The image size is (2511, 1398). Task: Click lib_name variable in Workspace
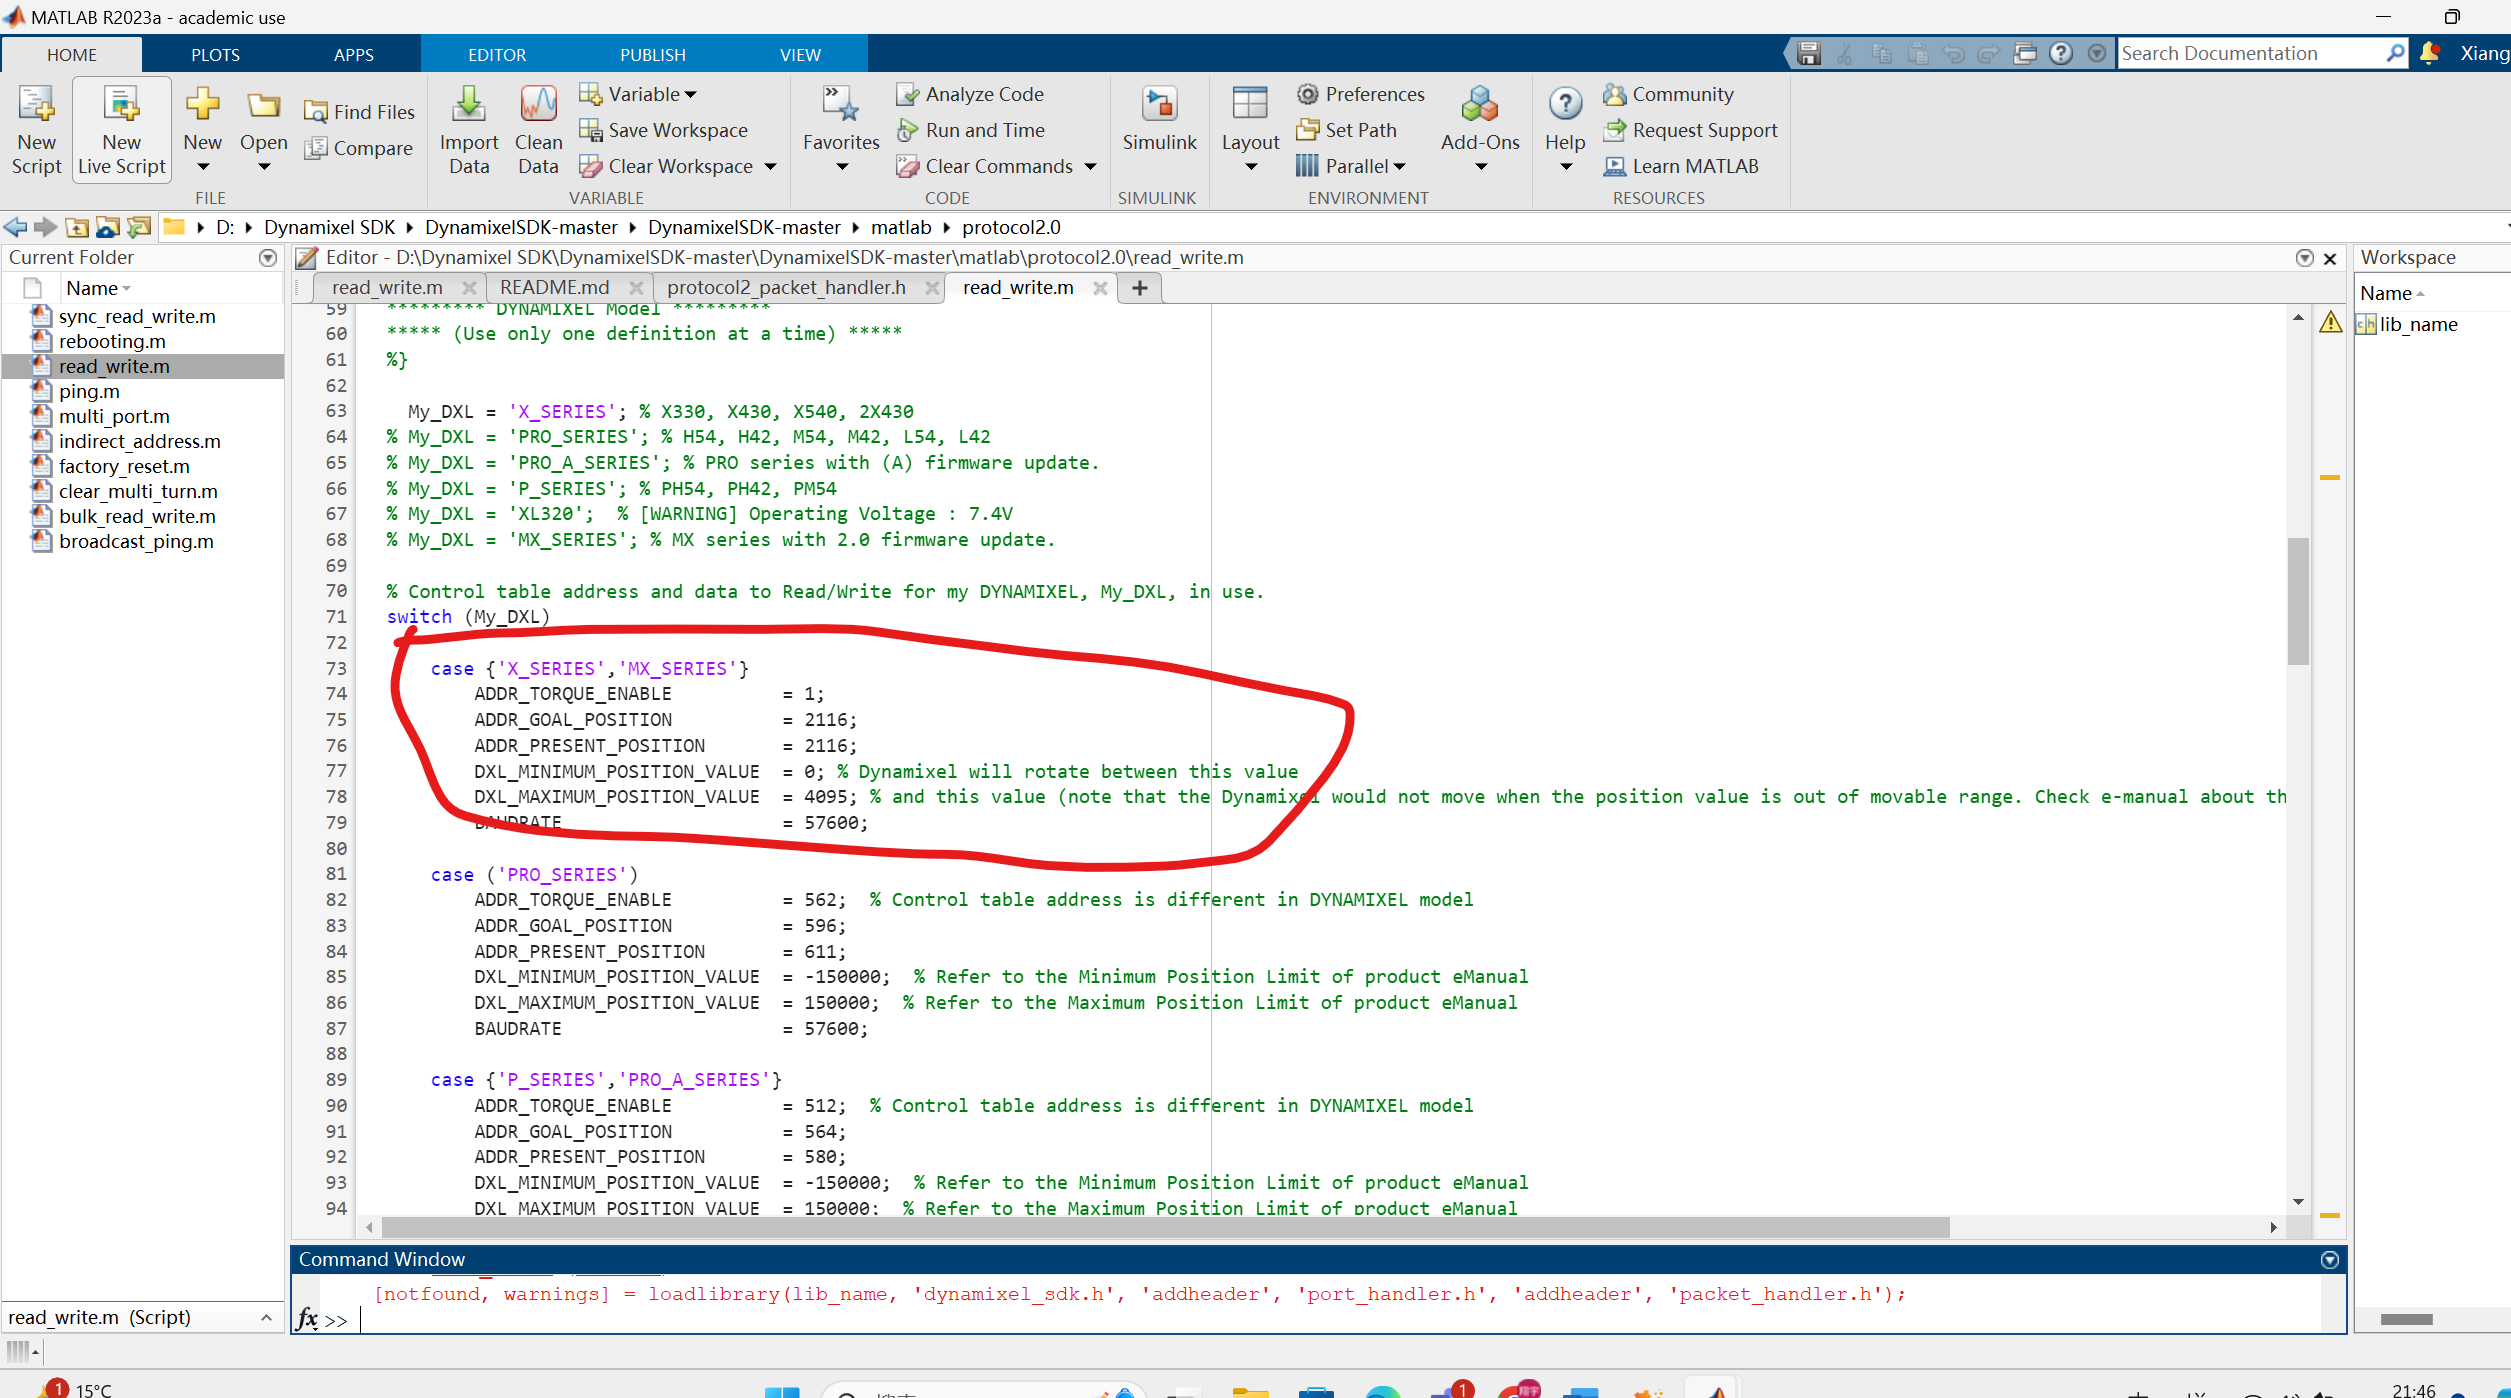pos(2418,324)
